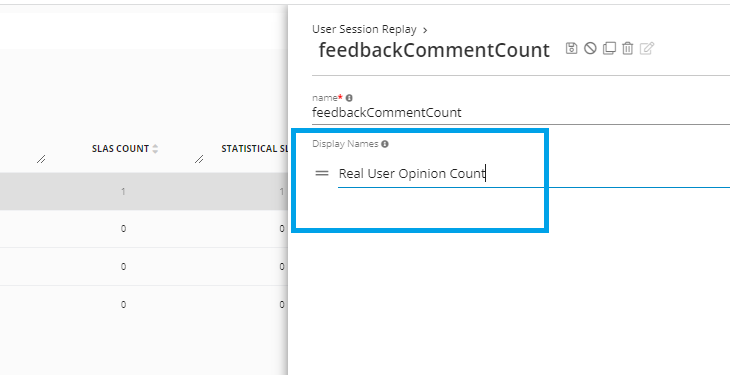Click the duplicate copy icon in header
The height and width of the screenshot is (375, 730).
[x=609, y=48]
